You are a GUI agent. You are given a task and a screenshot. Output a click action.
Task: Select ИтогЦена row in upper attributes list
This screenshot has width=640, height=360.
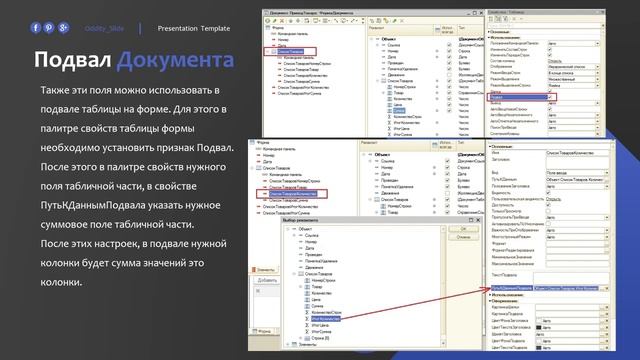[x=402, y=129]
